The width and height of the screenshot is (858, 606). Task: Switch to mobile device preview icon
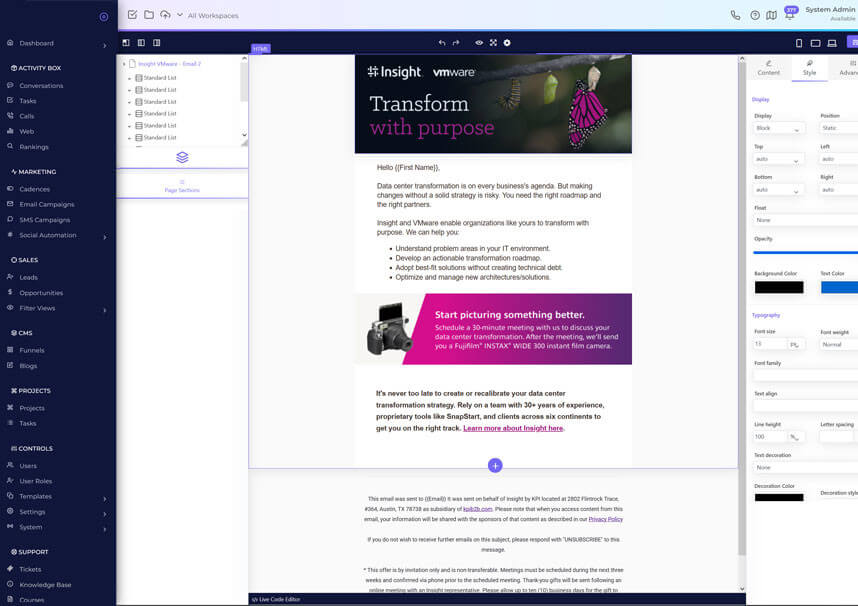point(799,43)
